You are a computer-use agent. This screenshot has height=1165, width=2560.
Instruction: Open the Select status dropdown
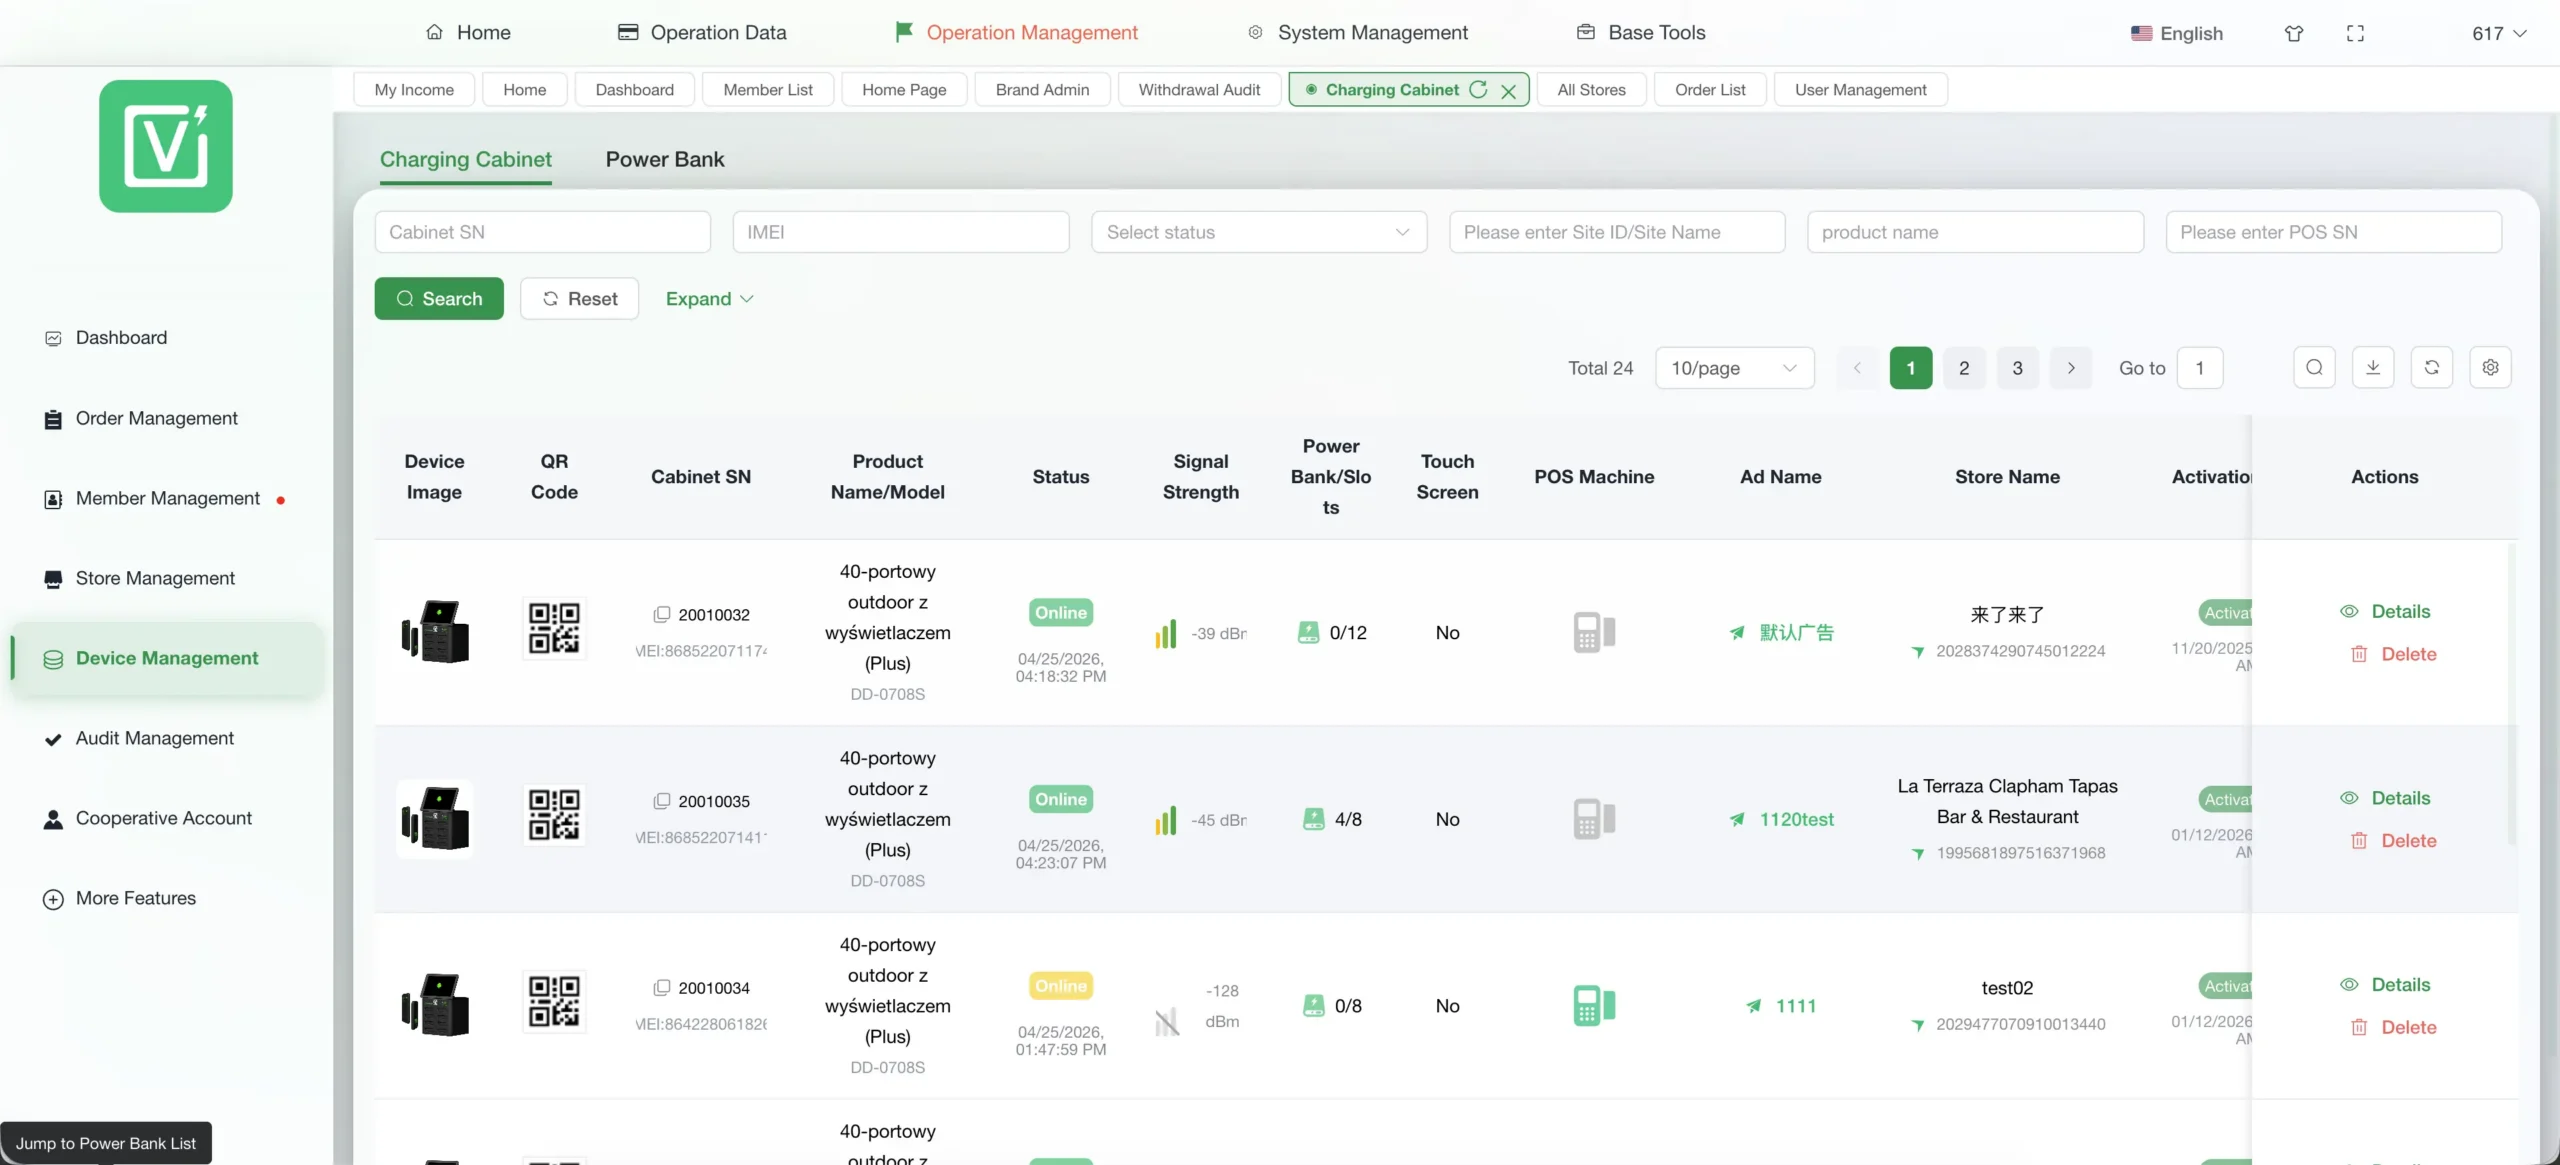point(1259,232)
